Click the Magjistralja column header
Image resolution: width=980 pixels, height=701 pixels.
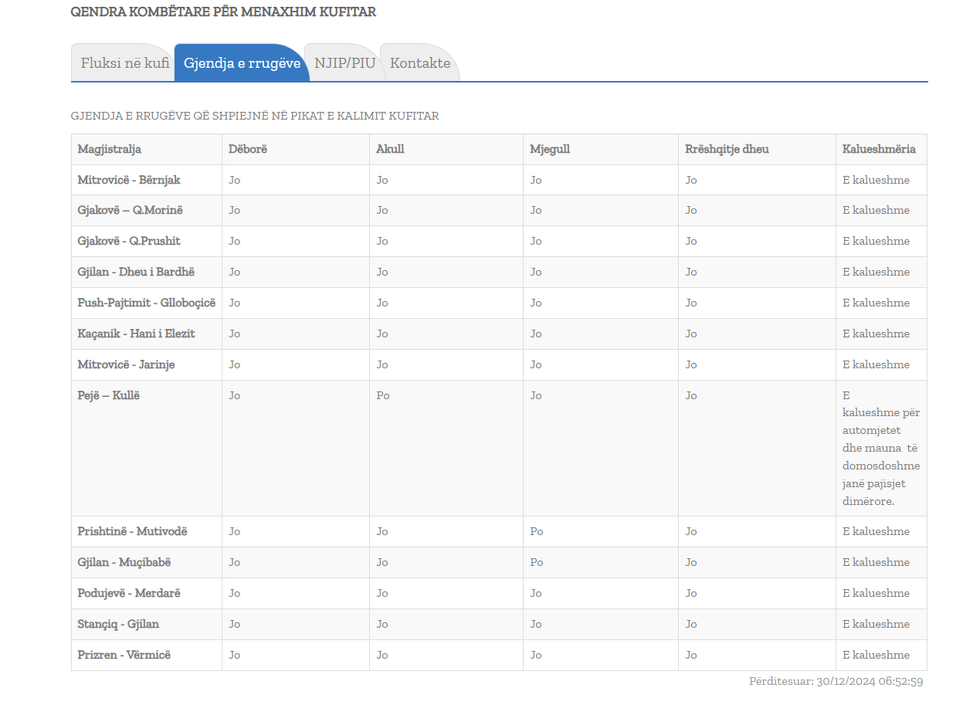click(x=109, y=149)
